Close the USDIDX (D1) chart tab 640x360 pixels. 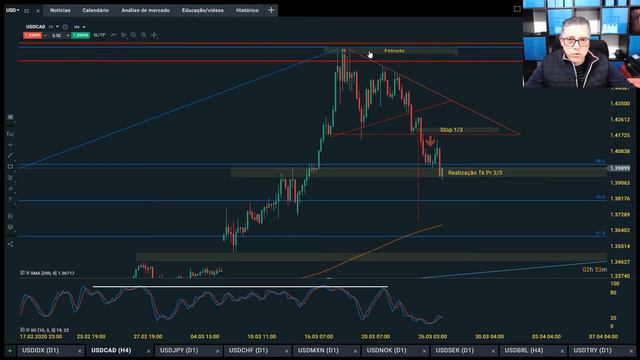point(79,351)
